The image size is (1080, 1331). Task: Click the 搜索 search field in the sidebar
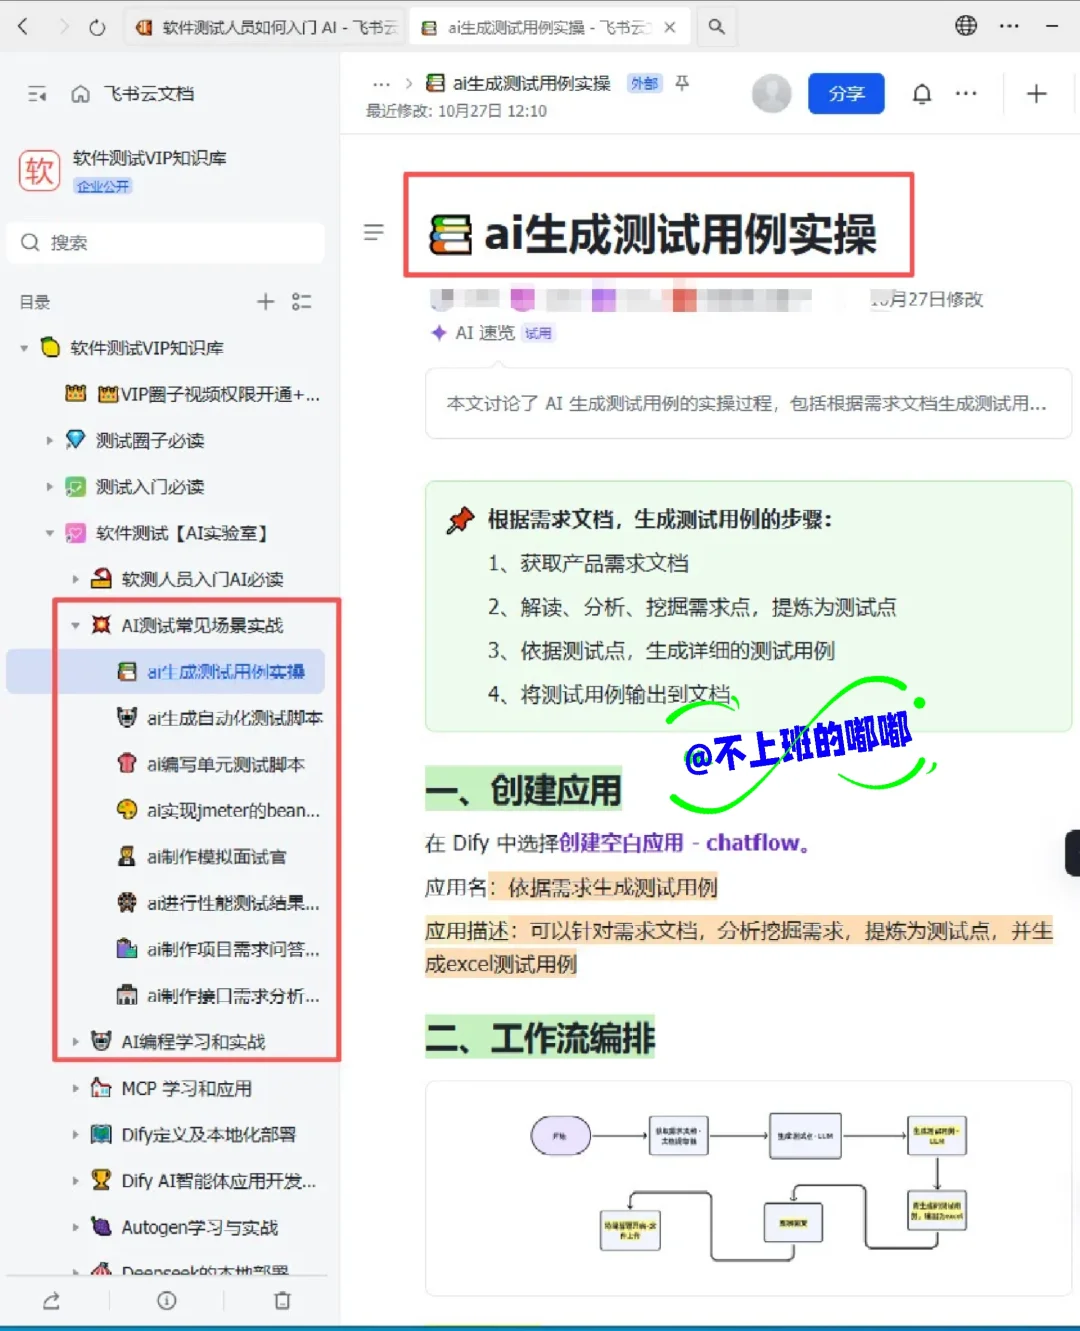165,242
